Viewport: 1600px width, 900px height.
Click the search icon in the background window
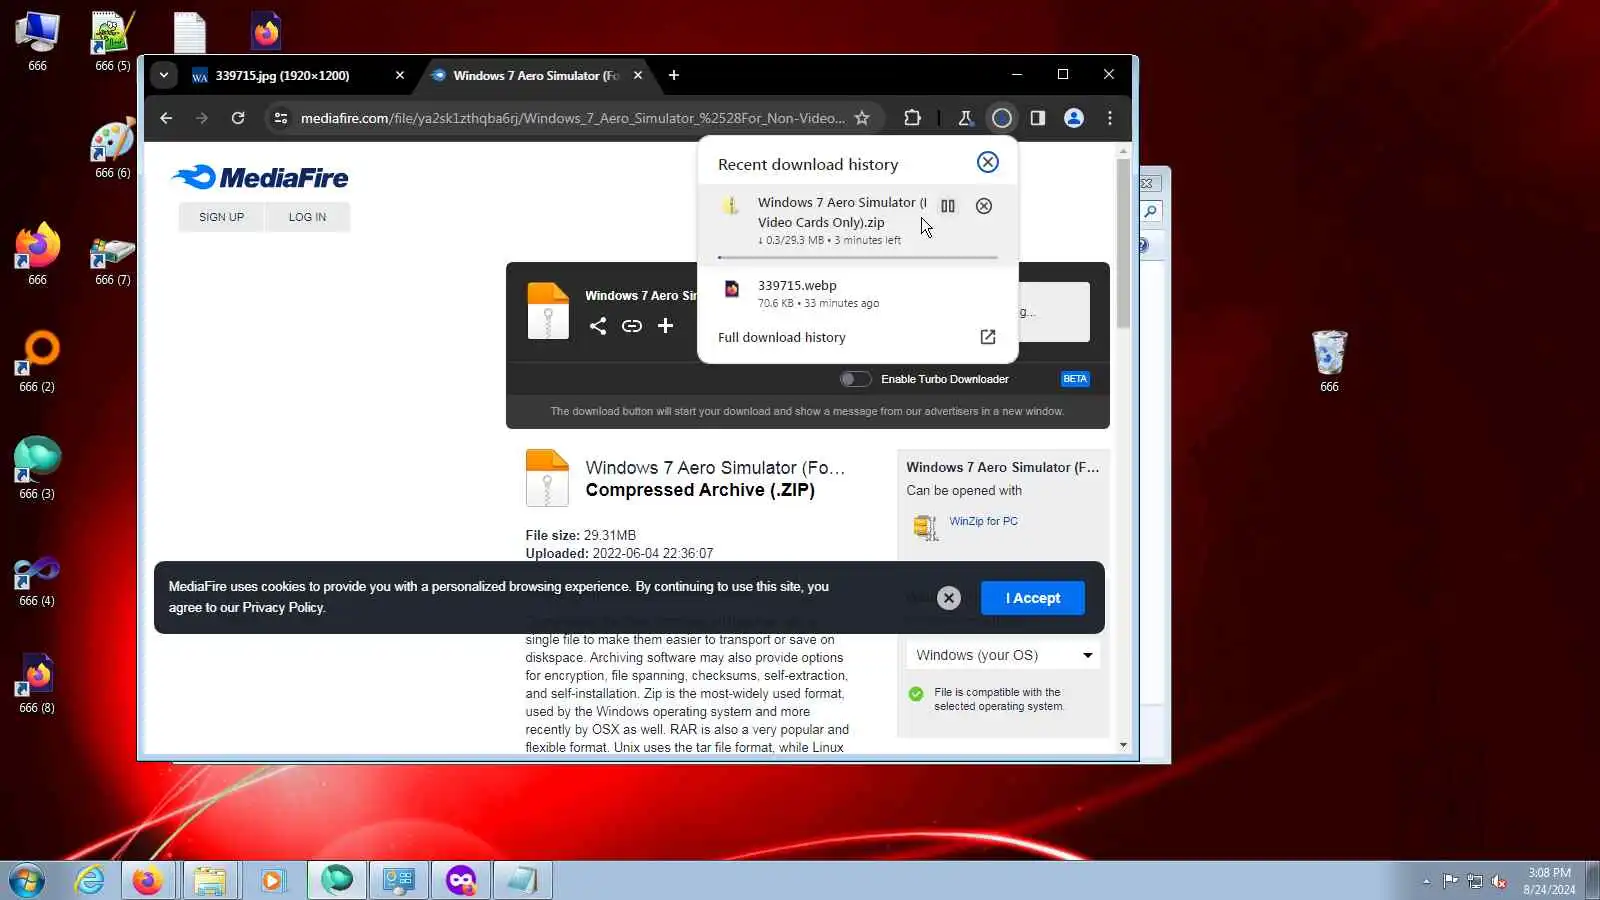coord(1151,211)
